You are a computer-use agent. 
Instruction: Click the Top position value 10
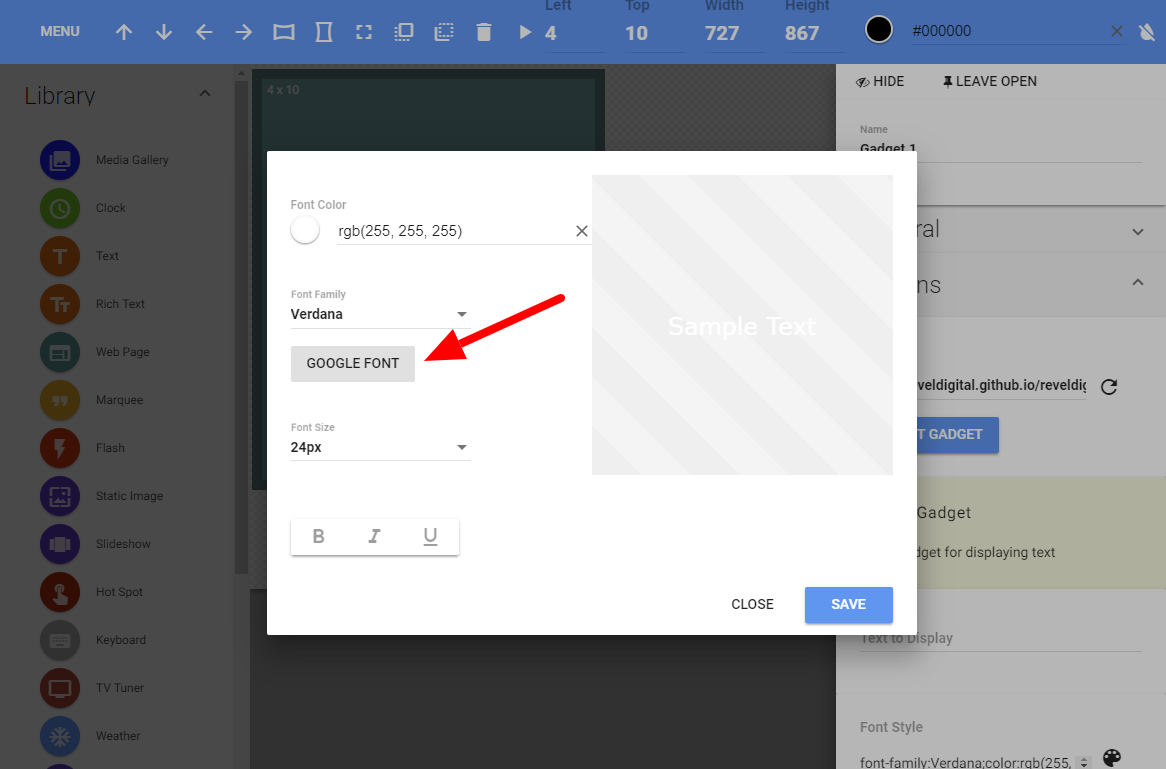click(x=654, y=33)
